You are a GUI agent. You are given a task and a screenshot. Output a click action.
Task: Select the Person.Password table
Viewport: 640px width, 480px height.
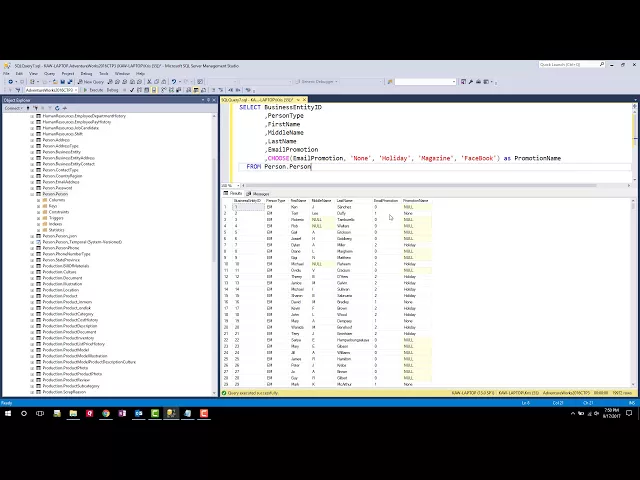pos(57,188)
